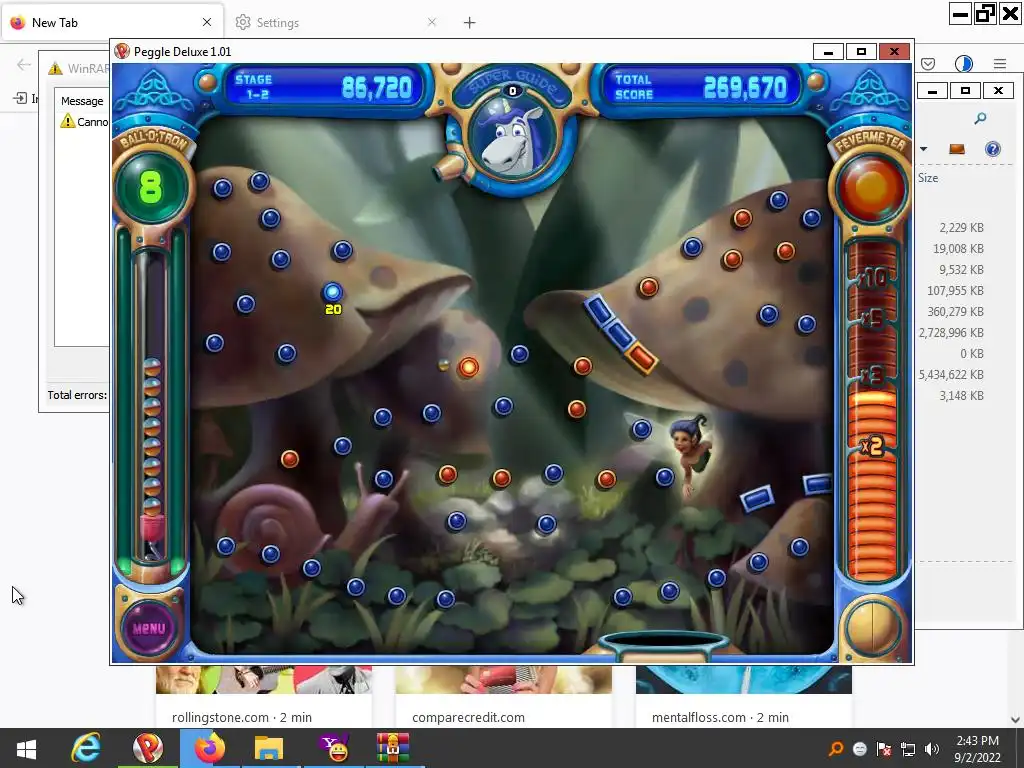Open the Firefox hamburger menu

pos(1000,63)
